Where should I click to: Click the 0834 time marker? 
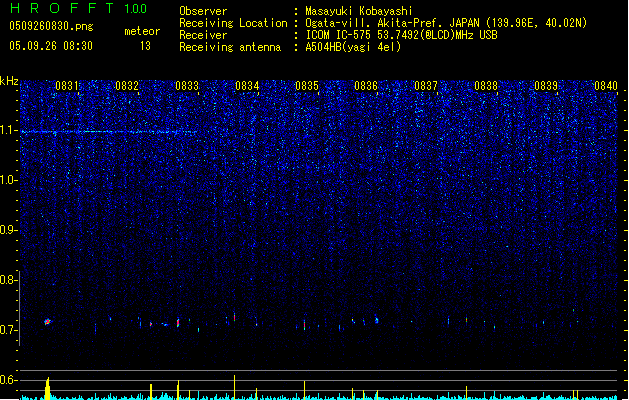click(x=247, y=86)
